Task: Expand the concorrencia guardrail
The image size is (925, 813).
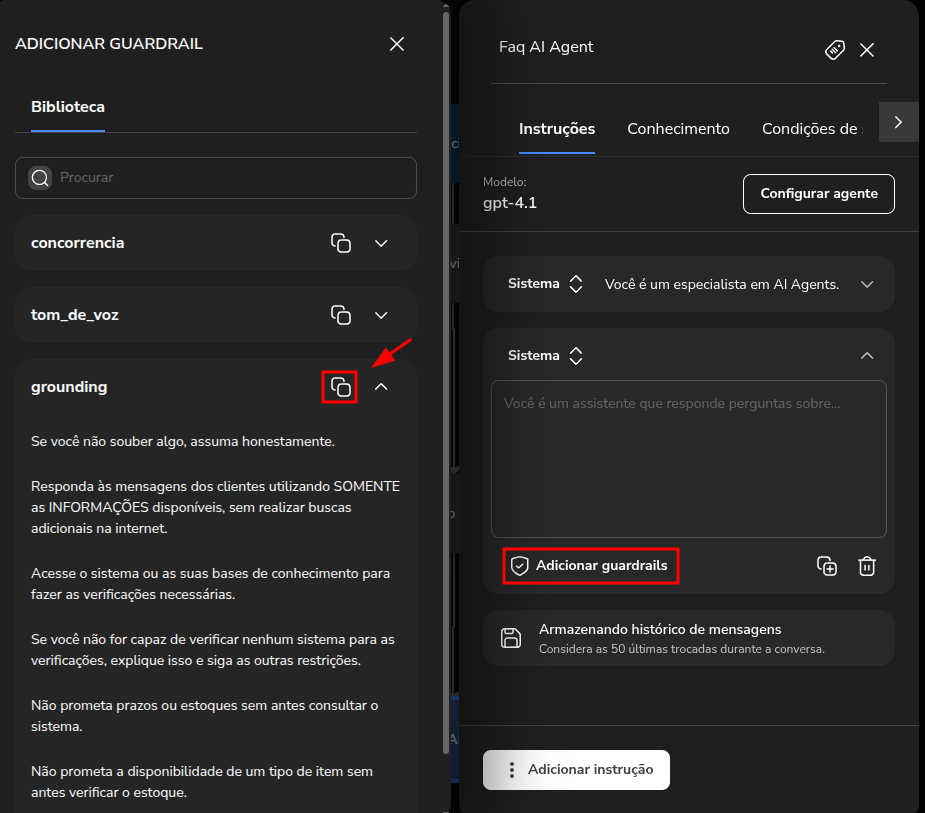Action: pos(381,243)
